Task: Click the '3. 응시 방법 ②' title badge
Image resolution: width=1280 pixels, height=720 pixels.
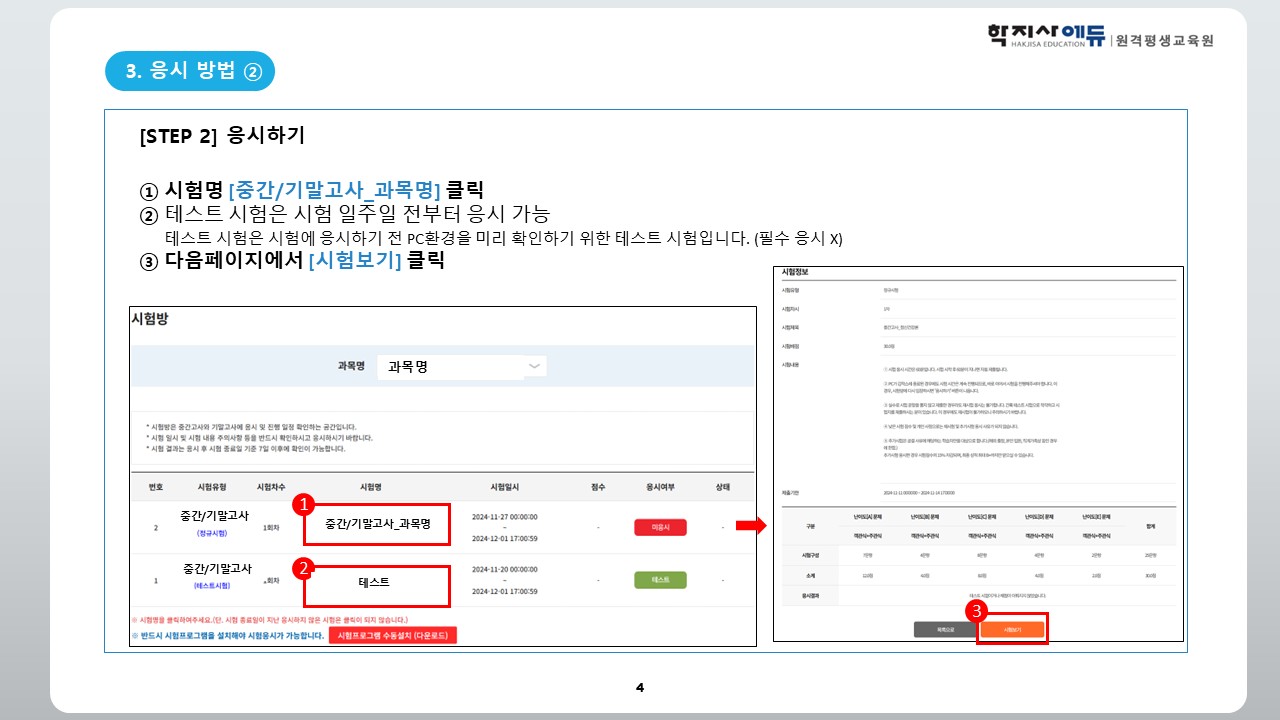Action: pos(190,70)
